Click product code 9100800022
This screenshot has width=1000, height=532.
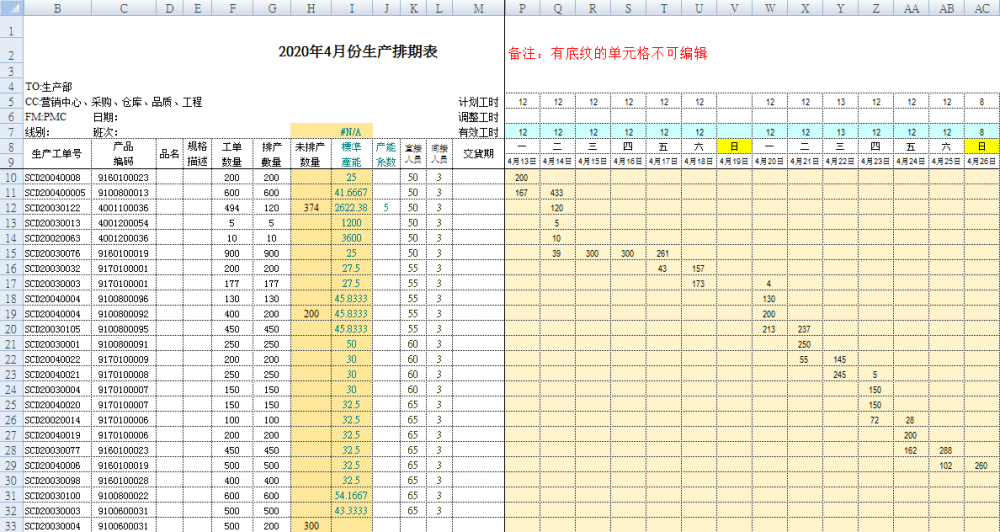[x=124, y=496]
